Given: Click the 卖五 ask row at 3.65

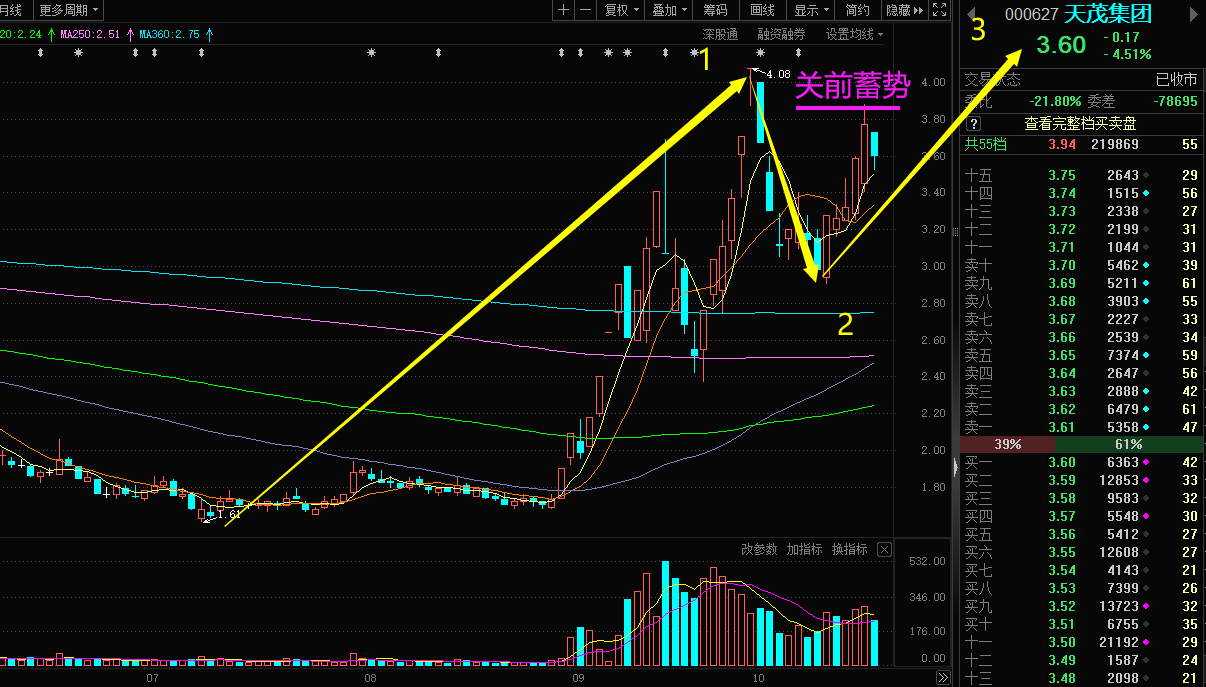Looking at the screenshot, I should pyautogui.click(x=1080, y=356).
